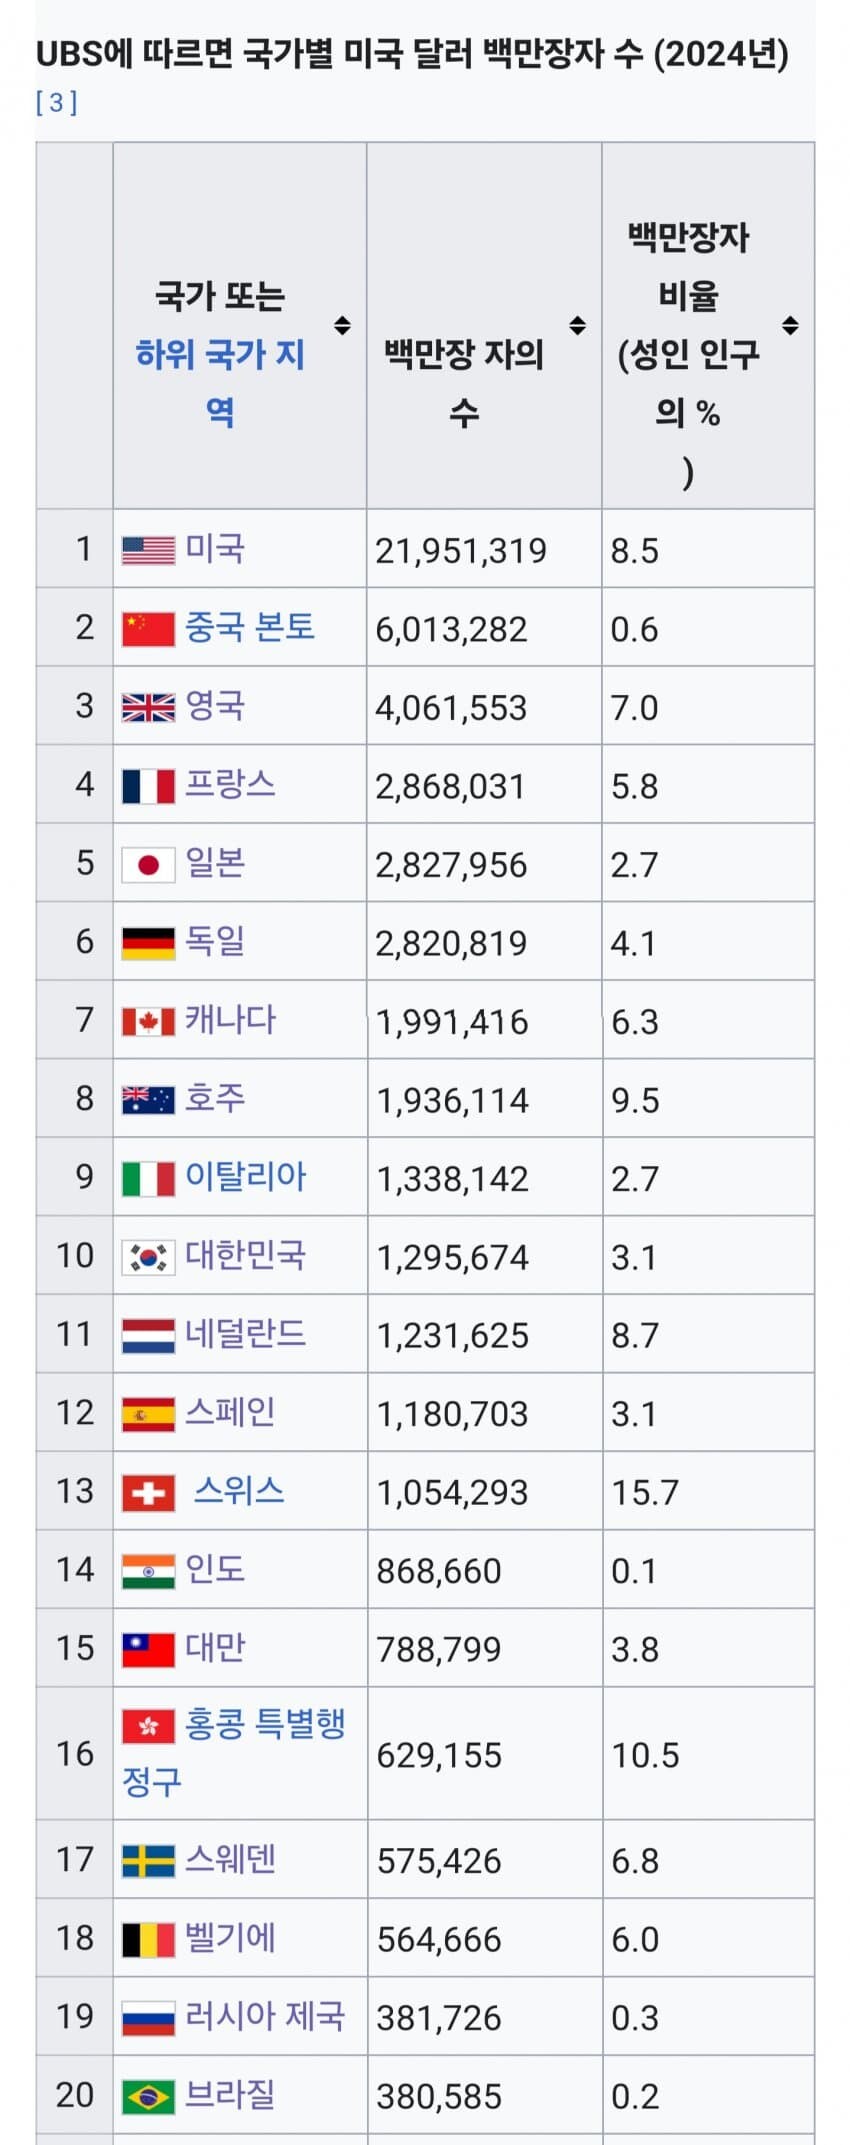Click the Sweden flag icon
The image size is (850, 2145).
148,1861
